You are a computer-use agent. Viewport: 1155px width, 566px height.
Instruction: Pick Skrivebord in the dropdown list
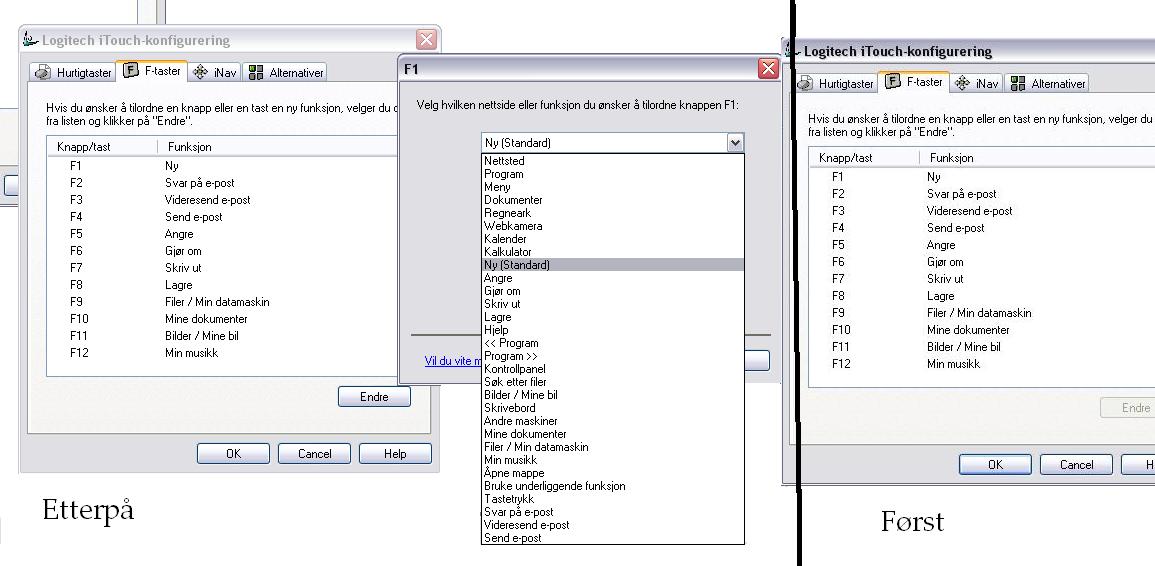coord(612,408)
